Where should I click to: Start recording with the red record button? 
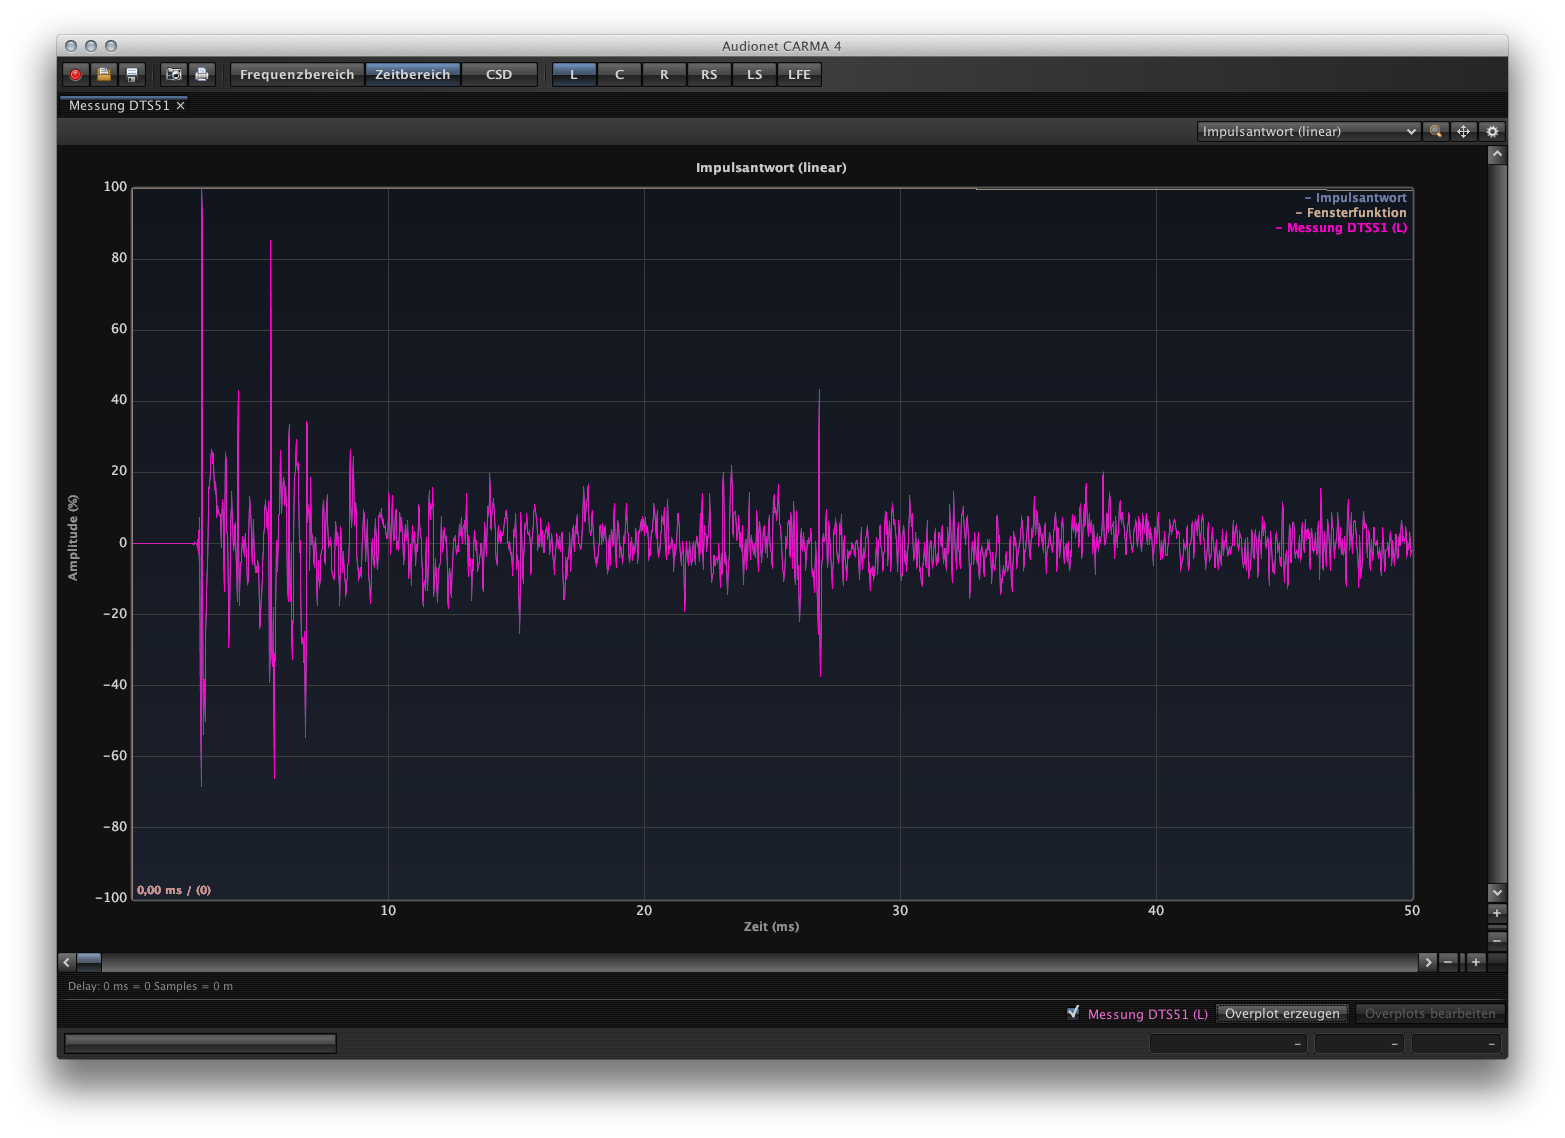(x=75, y=75)
